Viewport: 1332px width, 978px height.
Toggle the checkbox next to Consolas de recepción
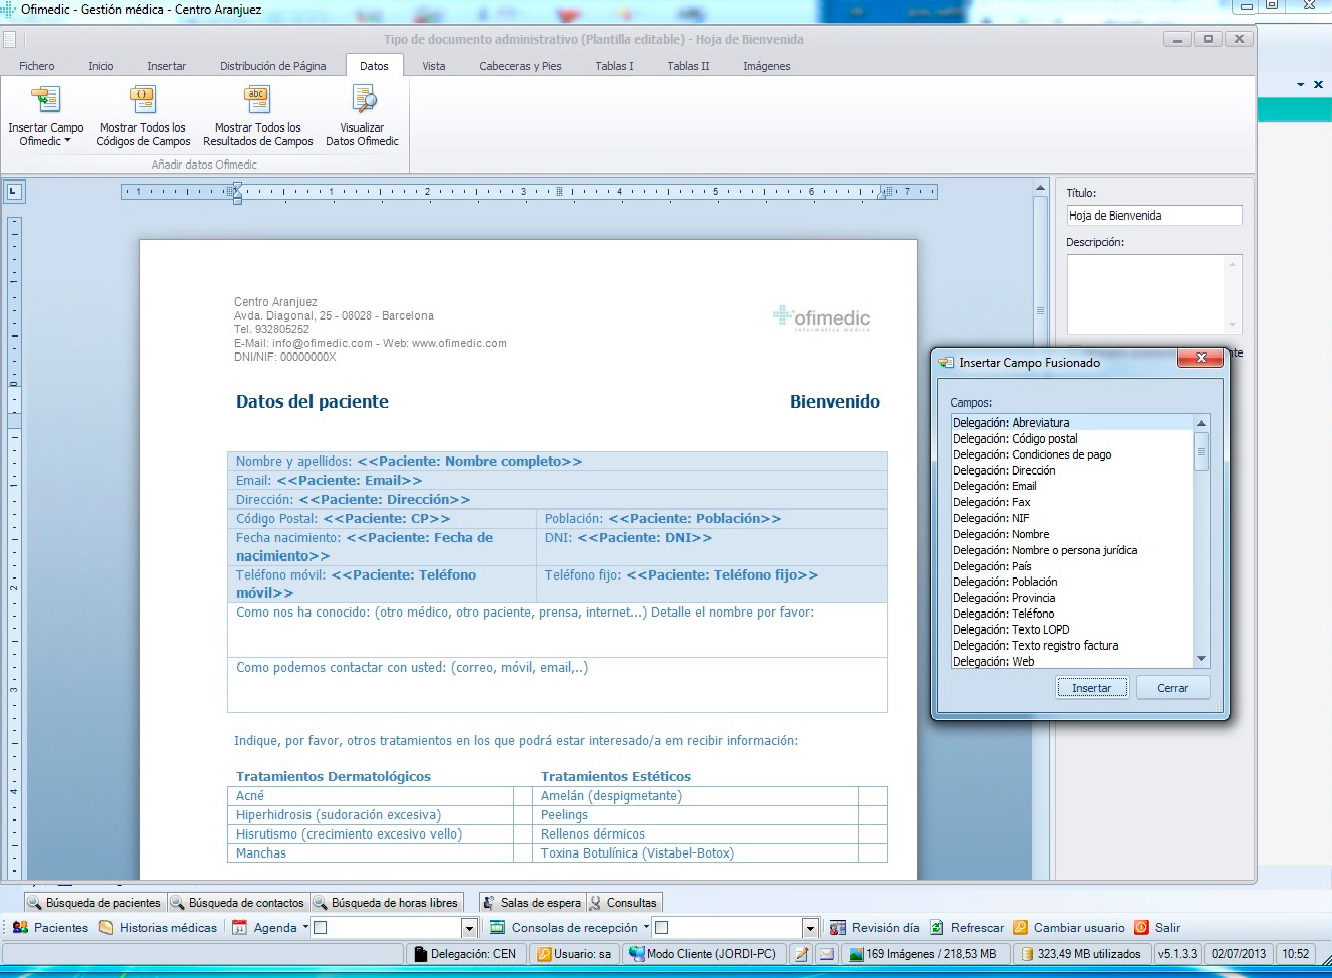point(661,928)
